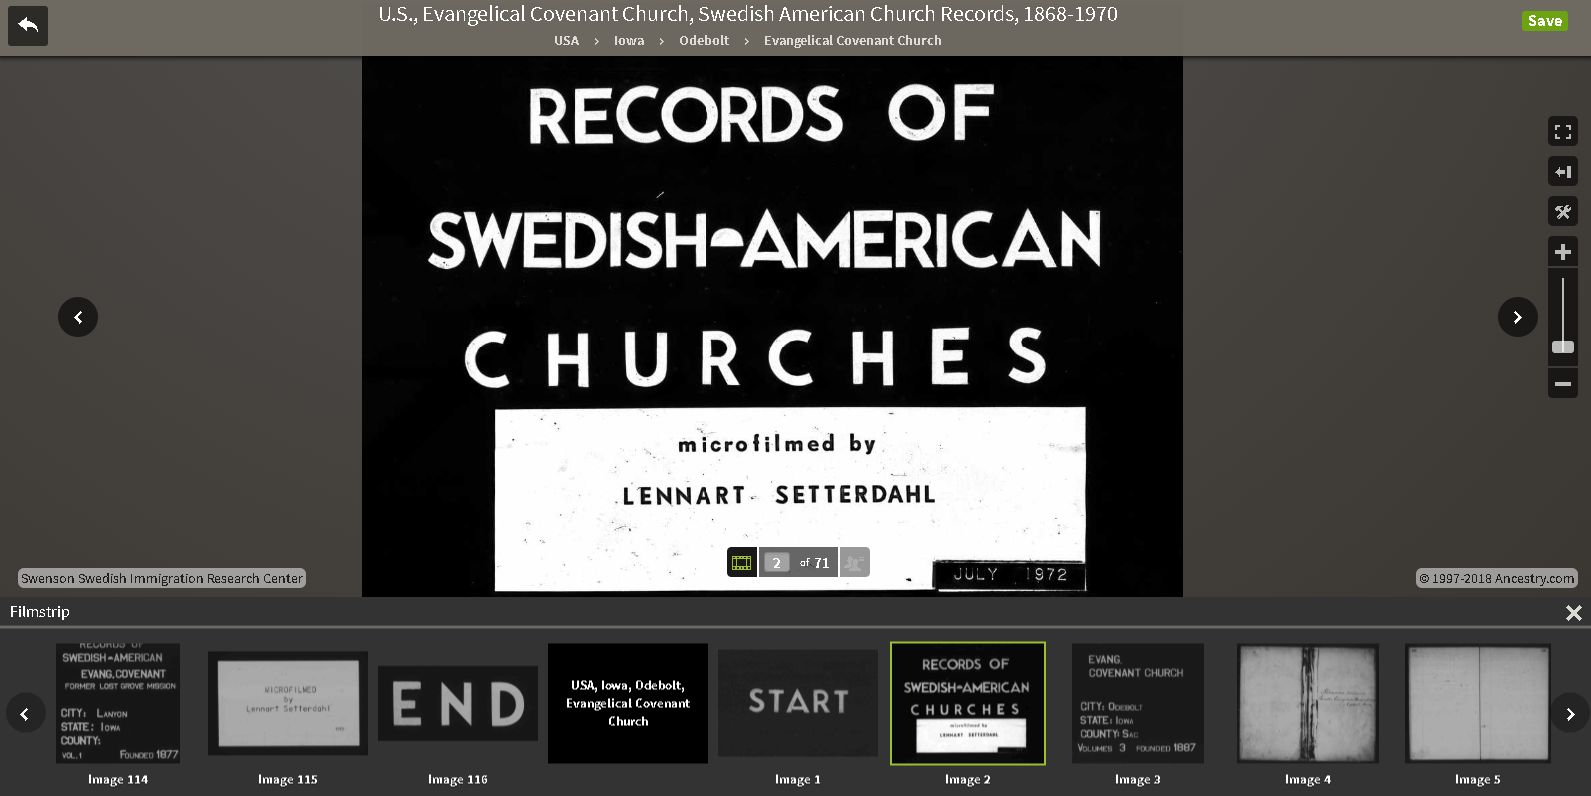Select Image 2 thumbnail
The image size is (1591, 796).
968,703
